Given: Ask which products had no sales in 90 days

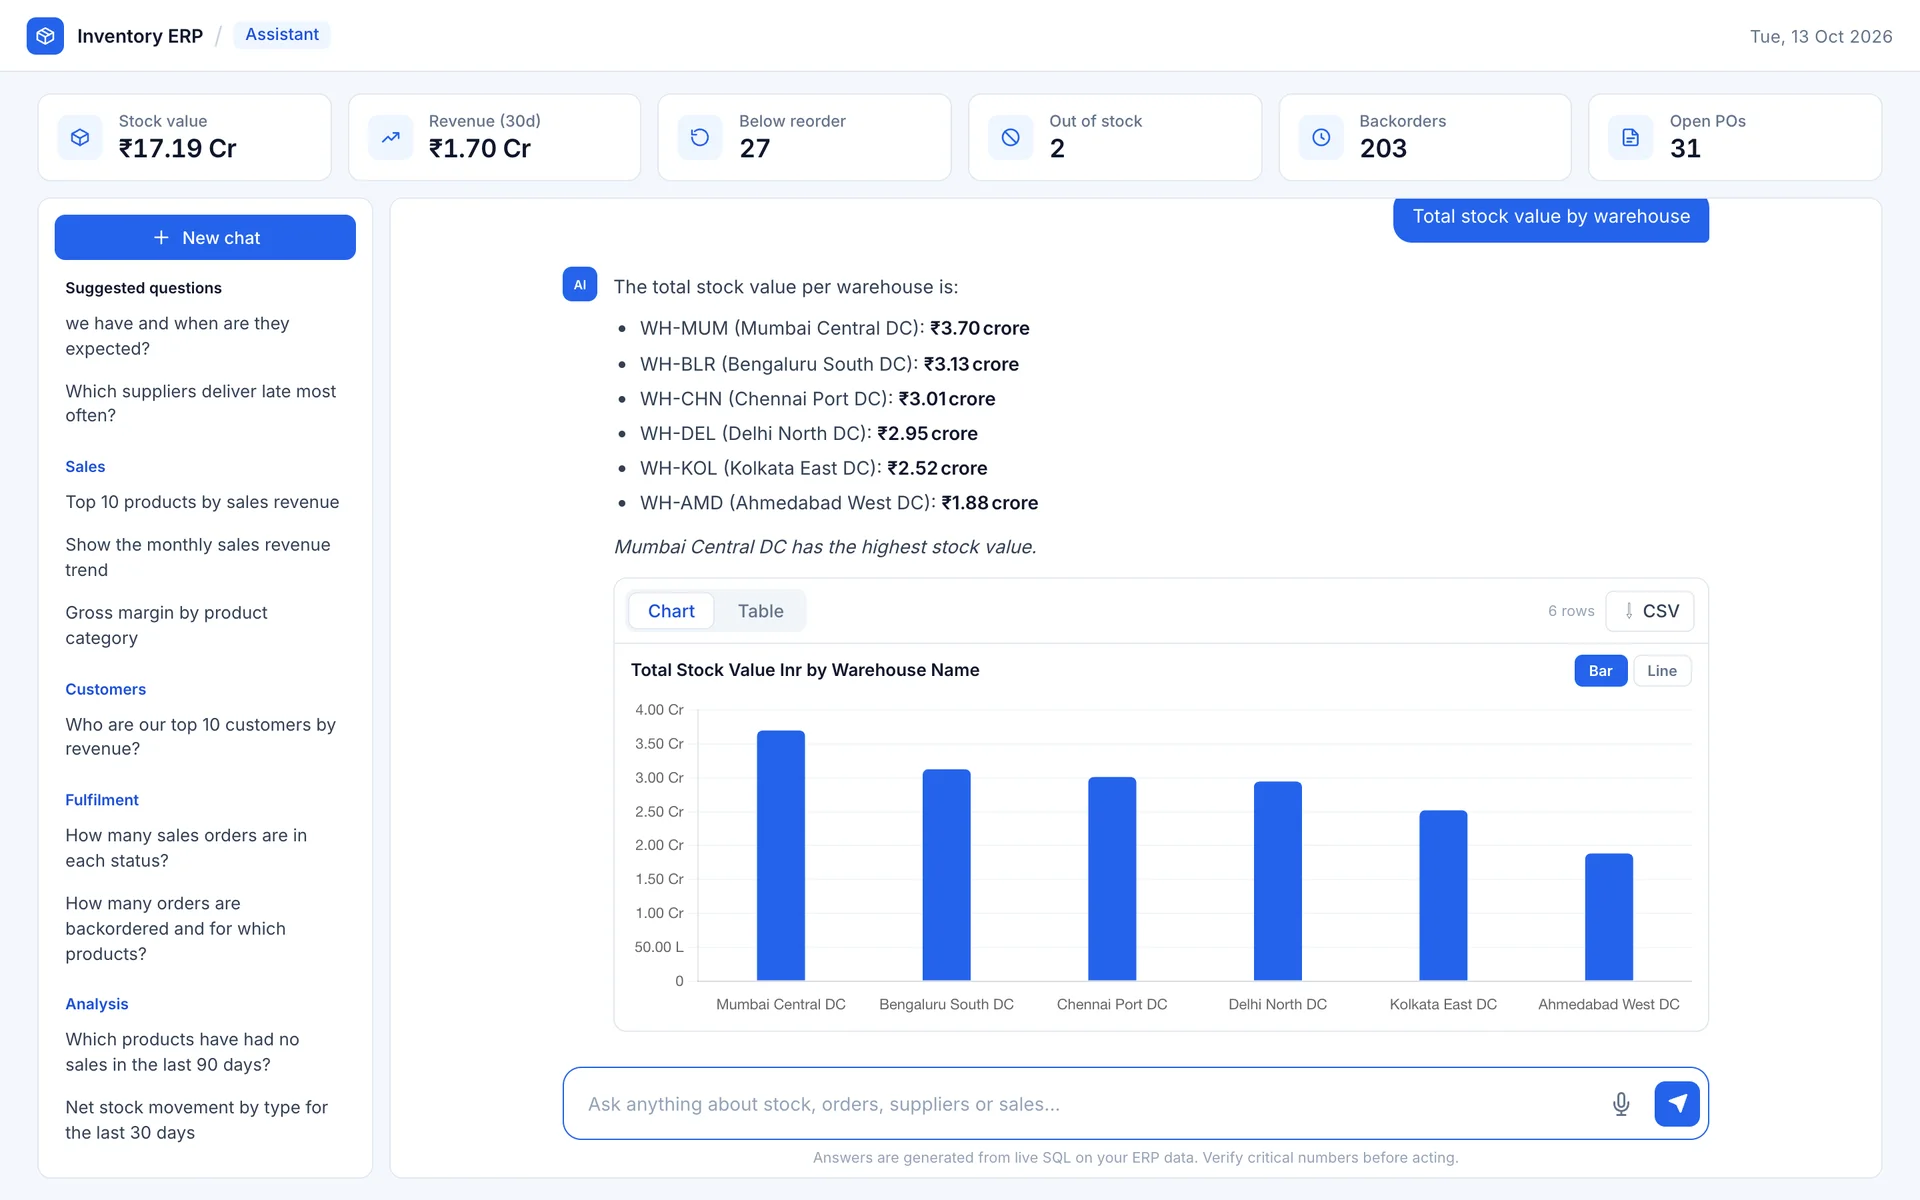Looking at the screenshot, I should click(x=182, y=1052).
